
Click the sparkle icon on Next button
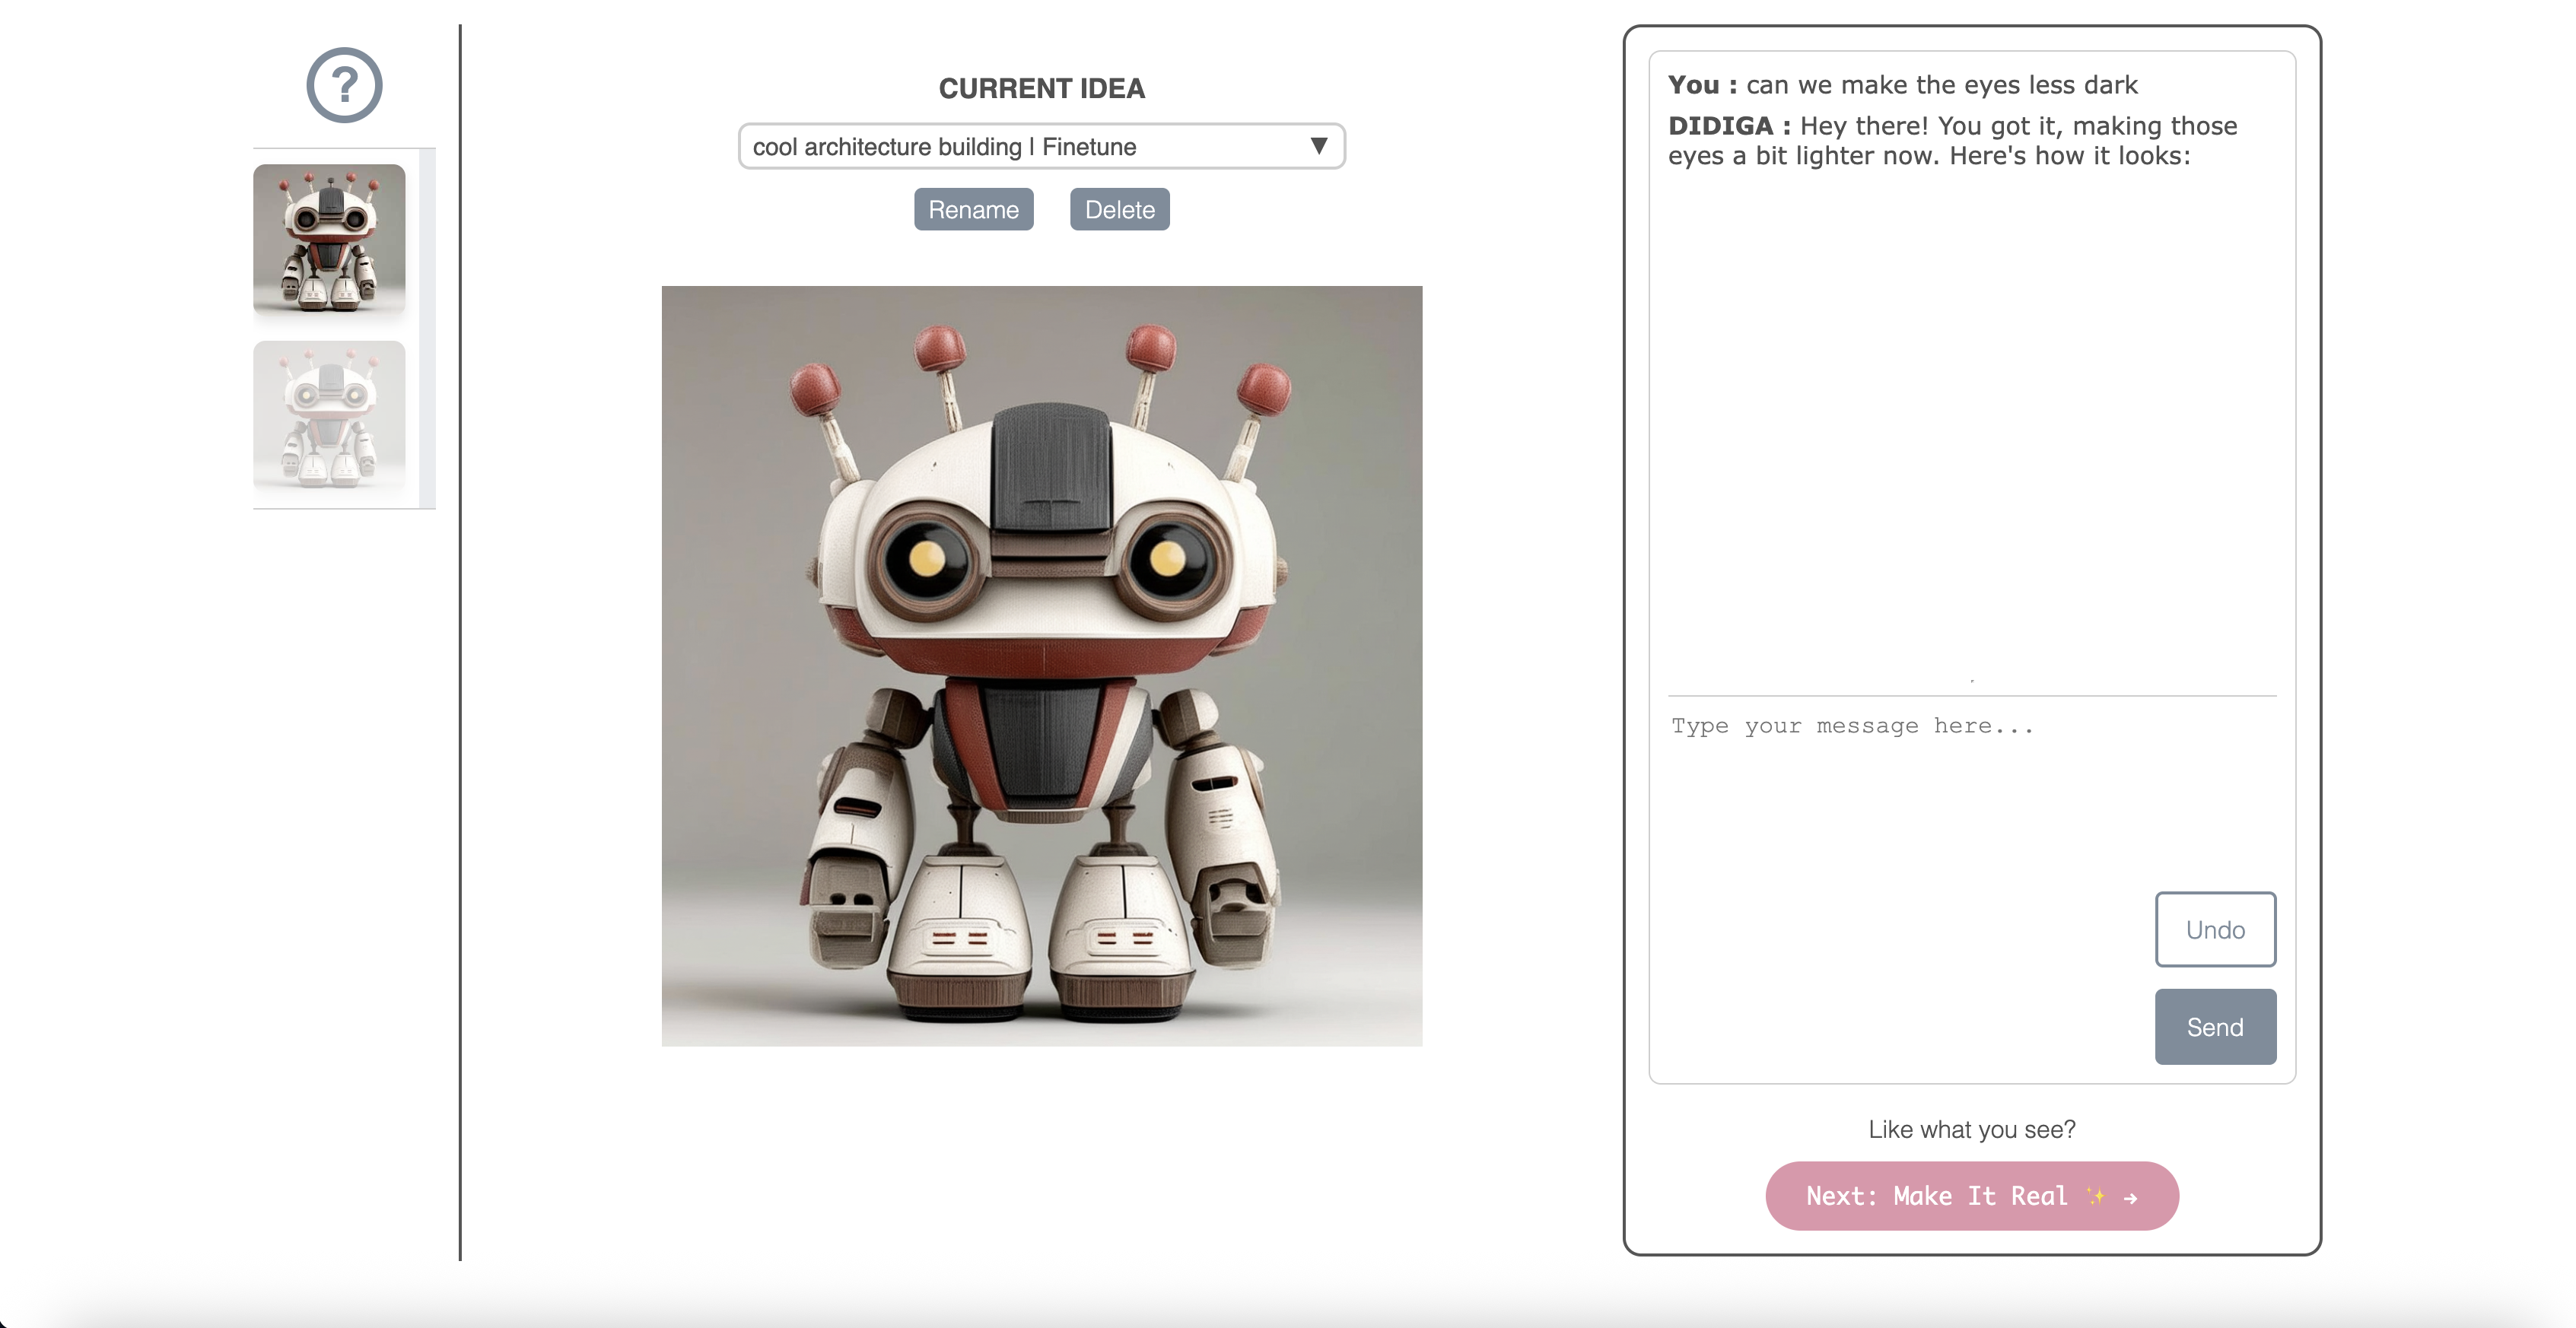pos(2096,1196)
